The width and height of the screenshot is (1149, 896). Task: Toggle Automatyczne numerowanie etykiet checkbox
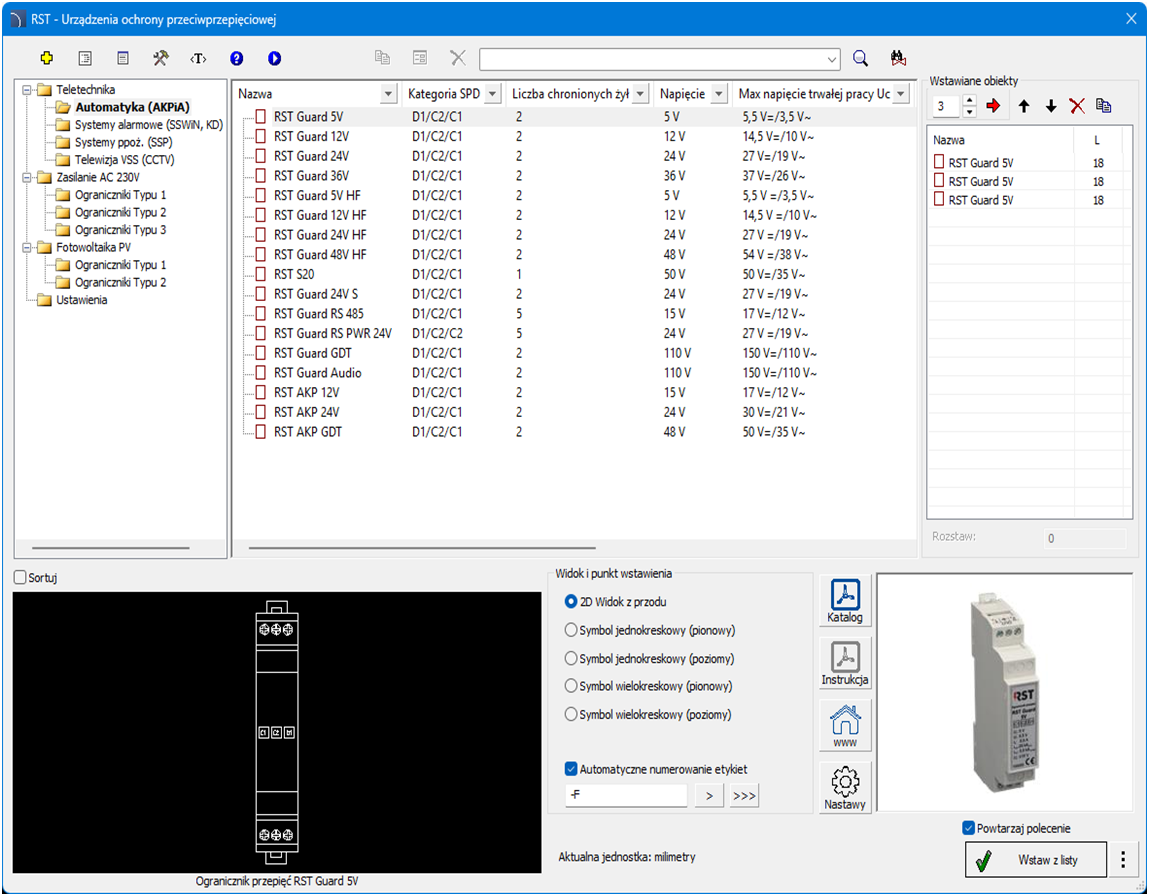click(x=571, y=769)
